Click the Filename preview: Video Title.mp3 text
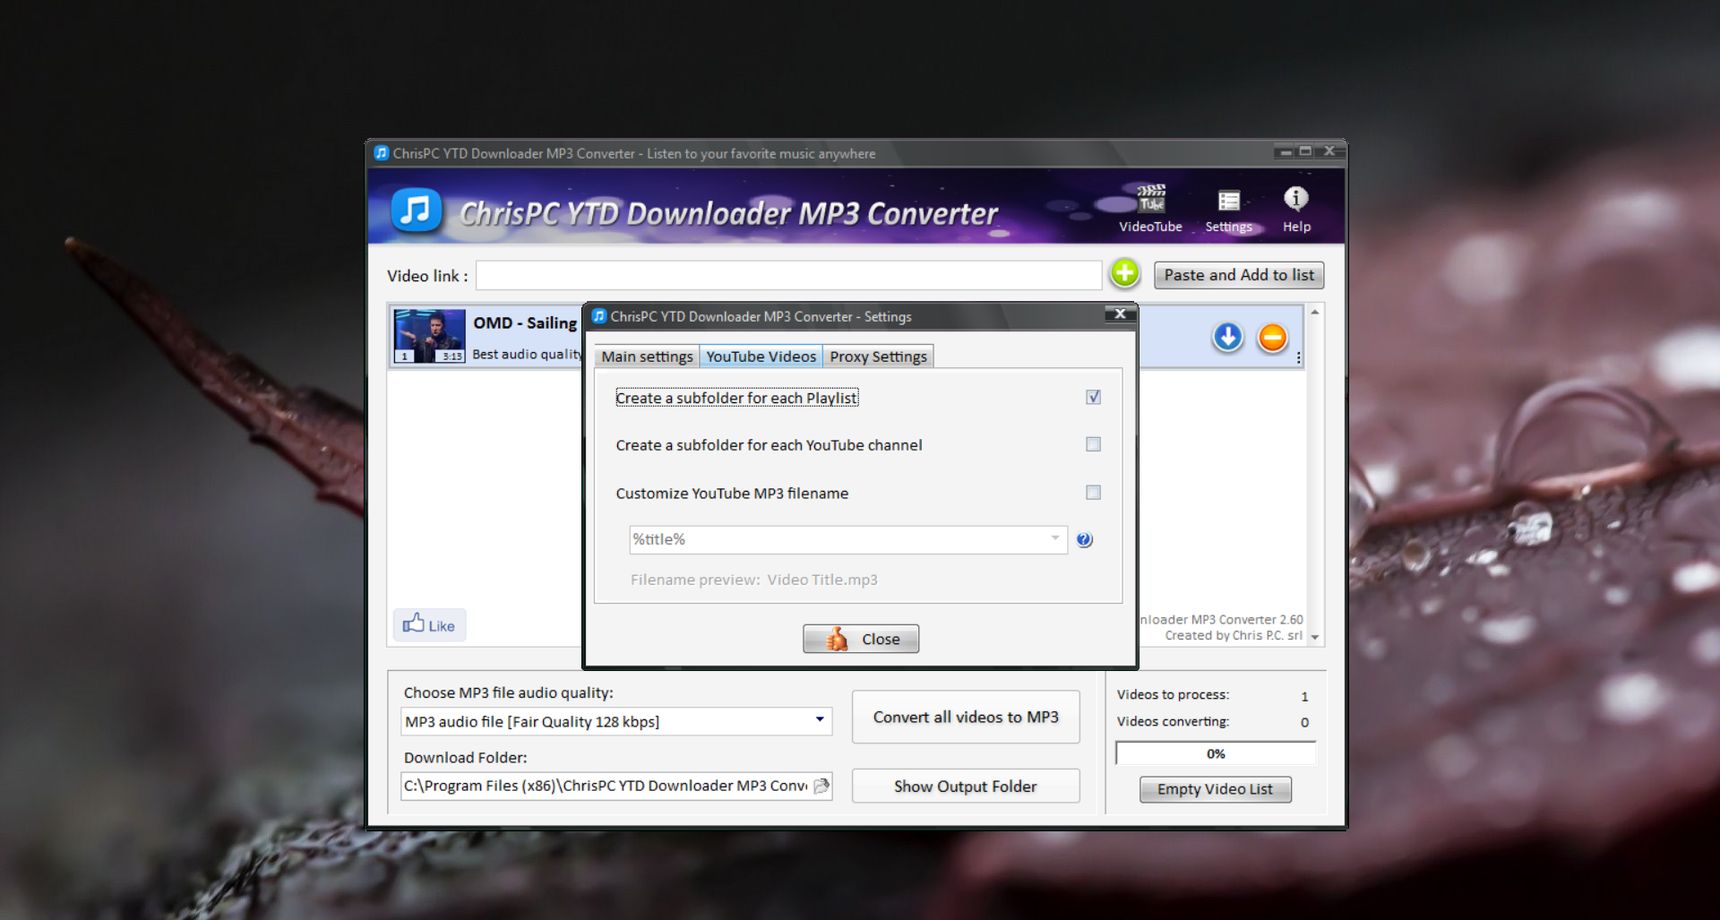The image size is (1720, 920). coord(754,580)
